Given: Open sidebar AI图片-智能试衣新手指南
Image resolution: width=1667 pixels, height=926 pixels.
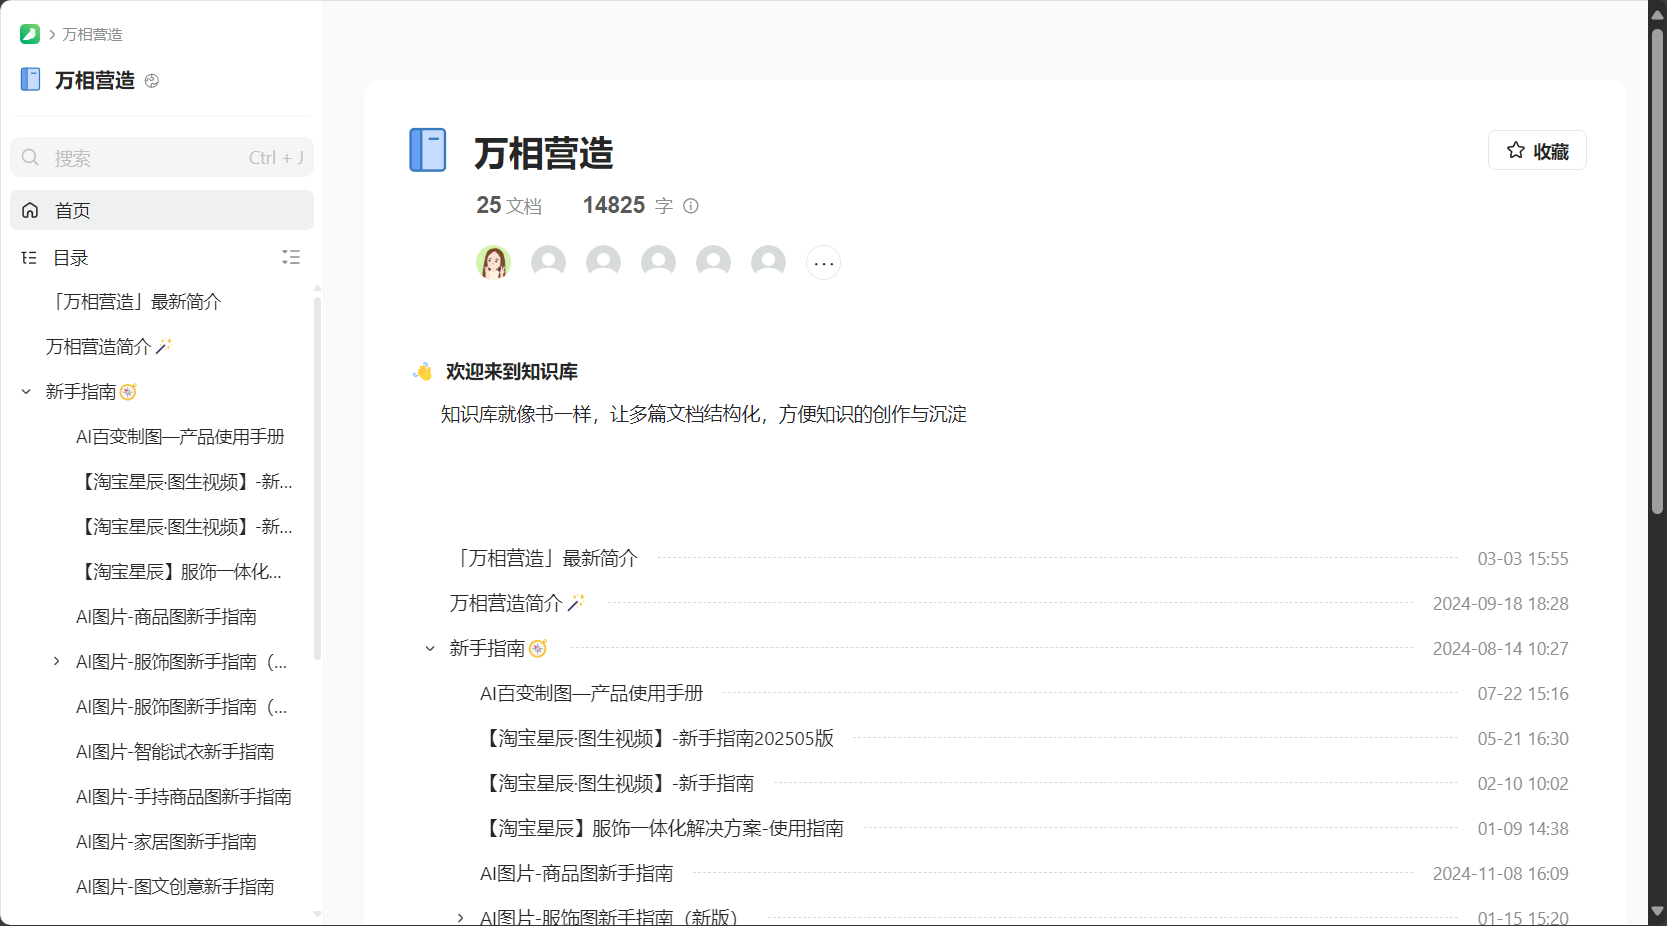Looking at the screenshot, I should [175, 751].
